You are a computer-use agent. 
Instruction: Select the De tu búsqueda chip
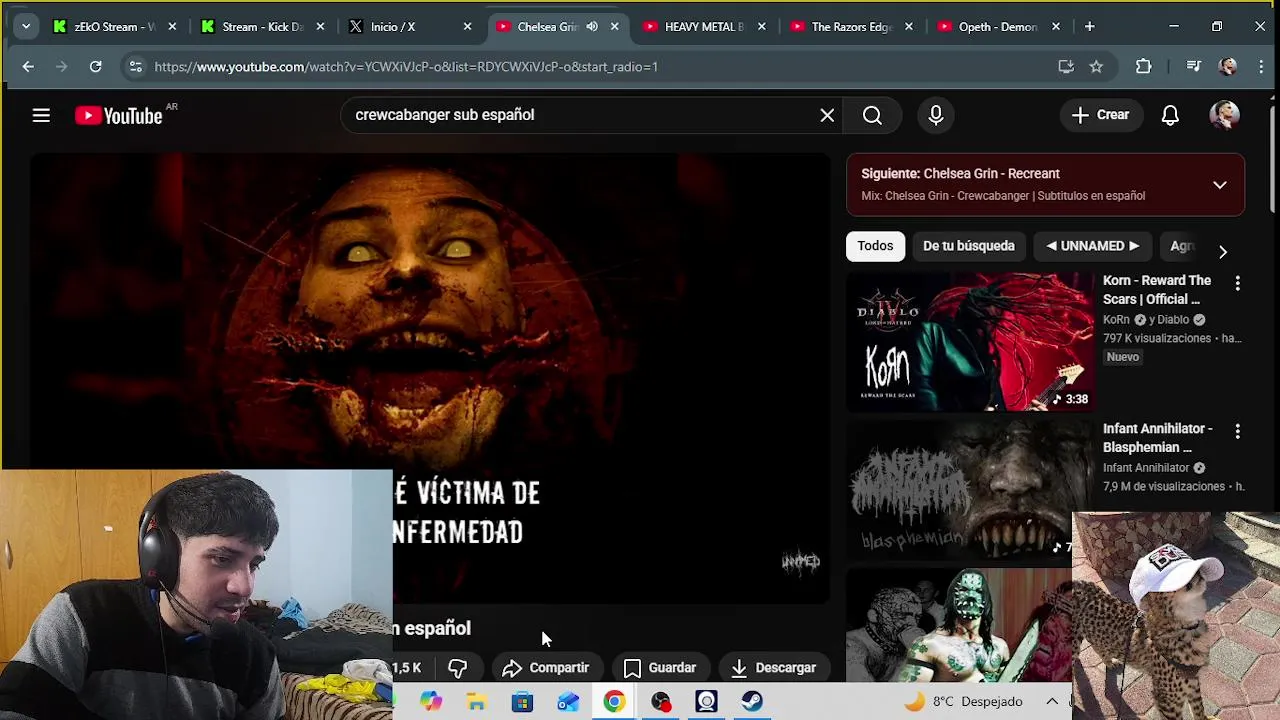point(968,246)
